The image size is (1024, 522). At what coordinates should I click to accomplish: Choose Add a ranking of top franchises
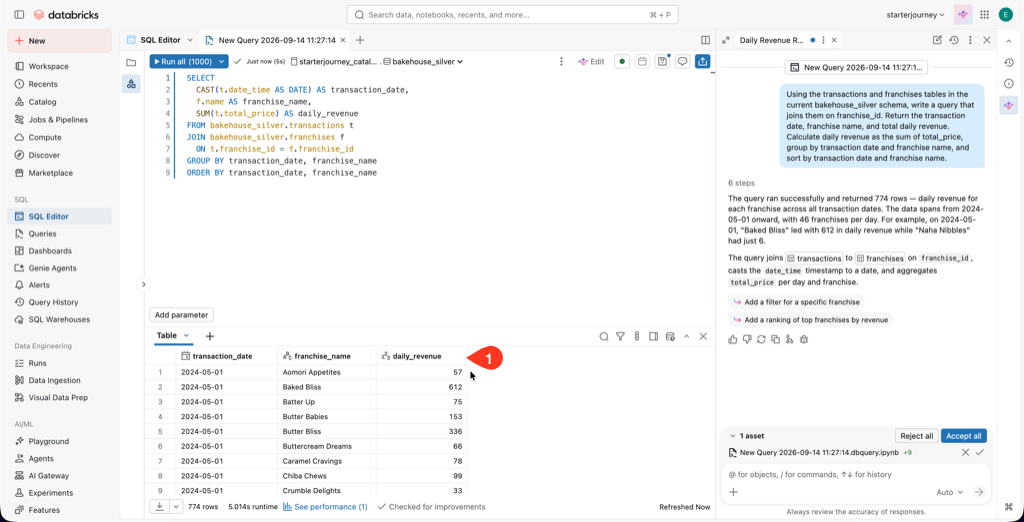(810, 319)
